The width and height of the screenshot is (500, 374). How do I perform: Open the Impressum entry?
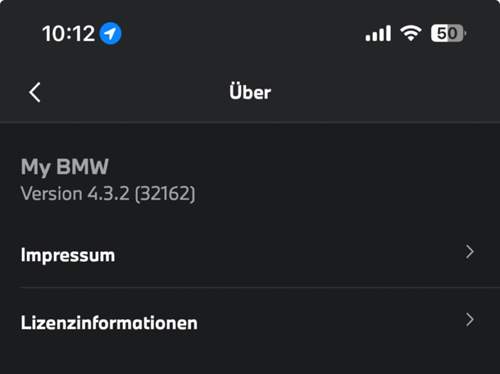[x=250, y=255]
